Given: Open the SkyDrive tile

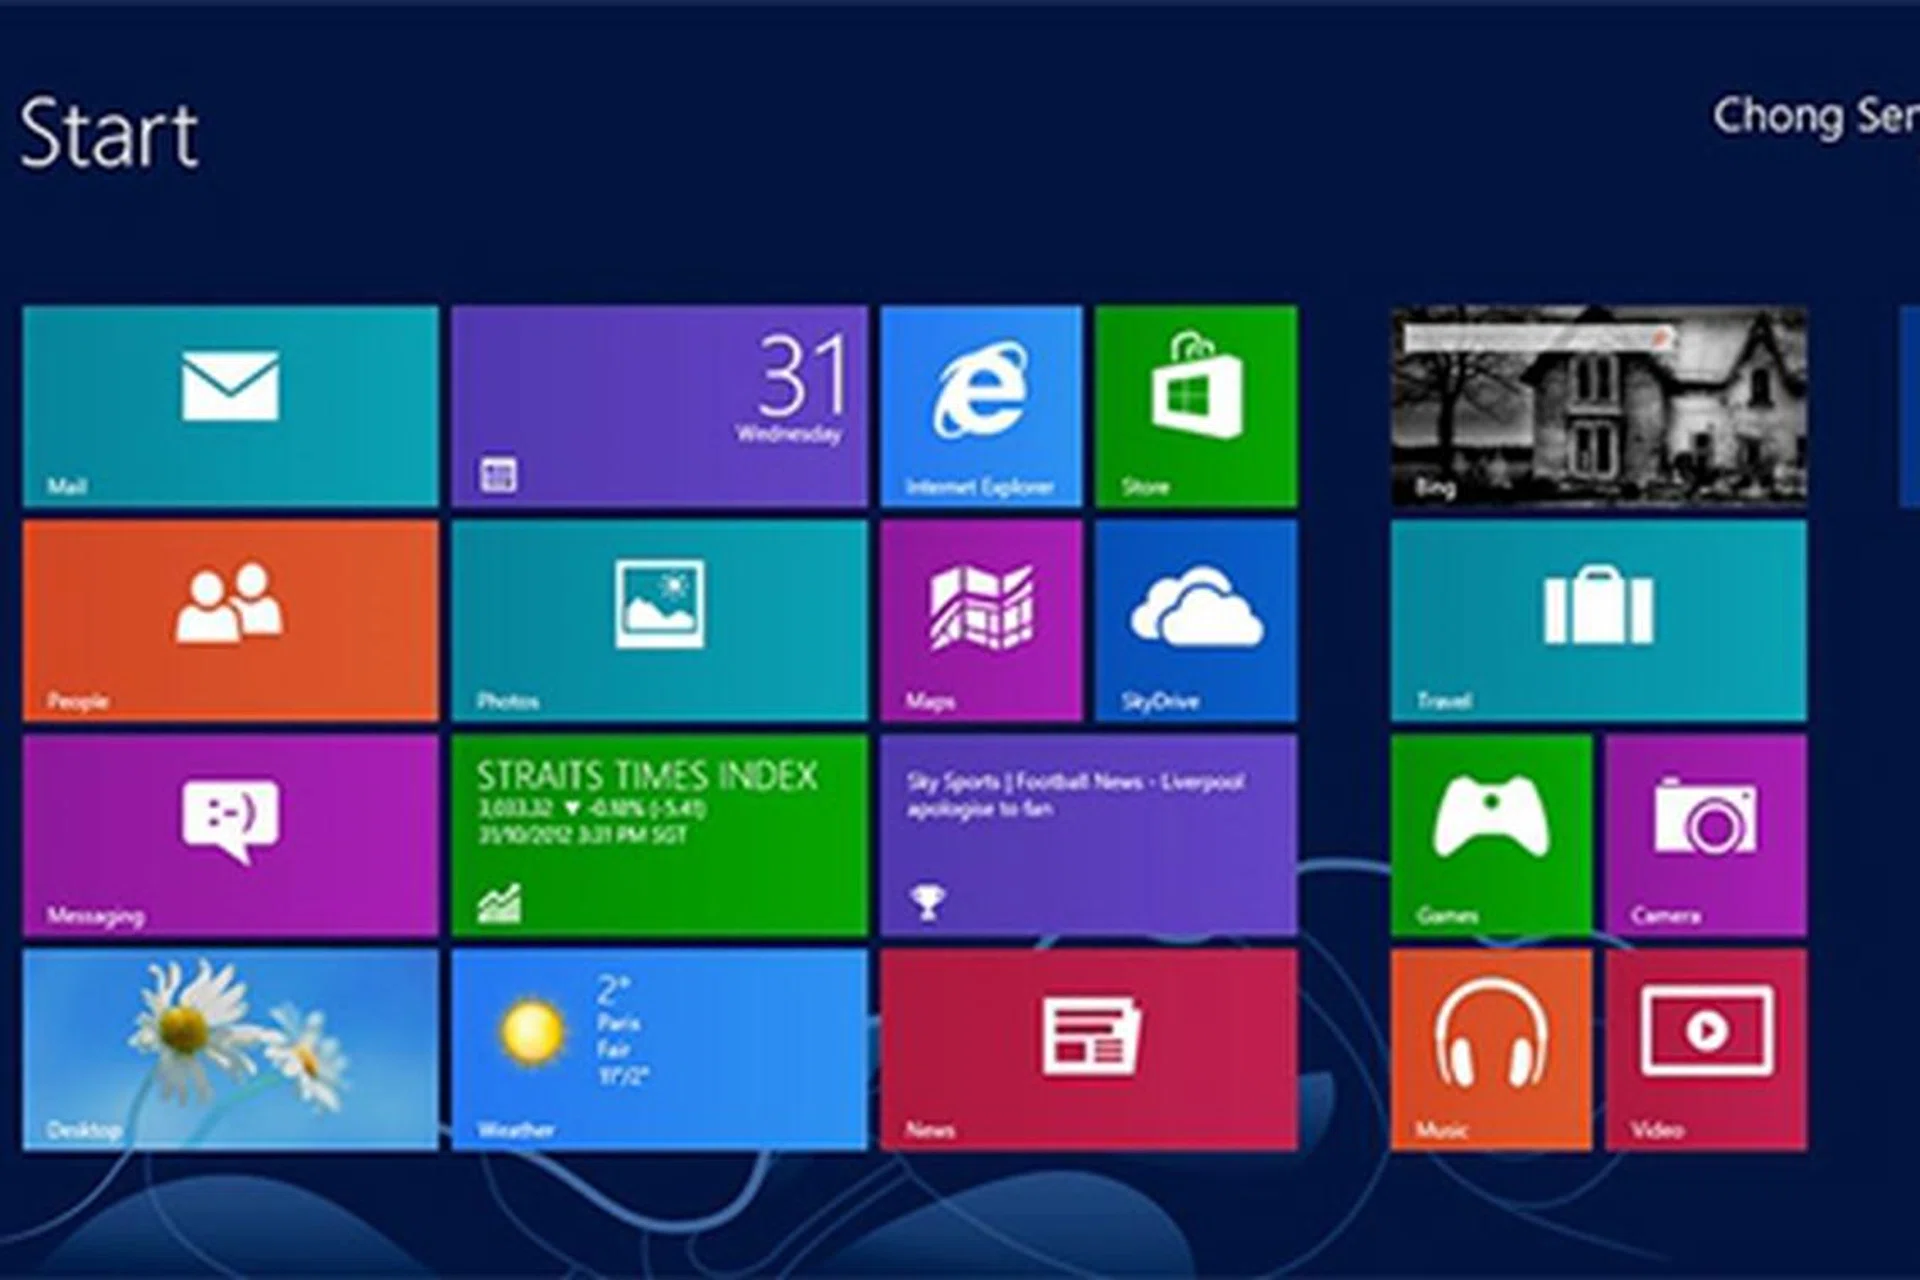Looking at the screenshot, I should (1196, 620).
